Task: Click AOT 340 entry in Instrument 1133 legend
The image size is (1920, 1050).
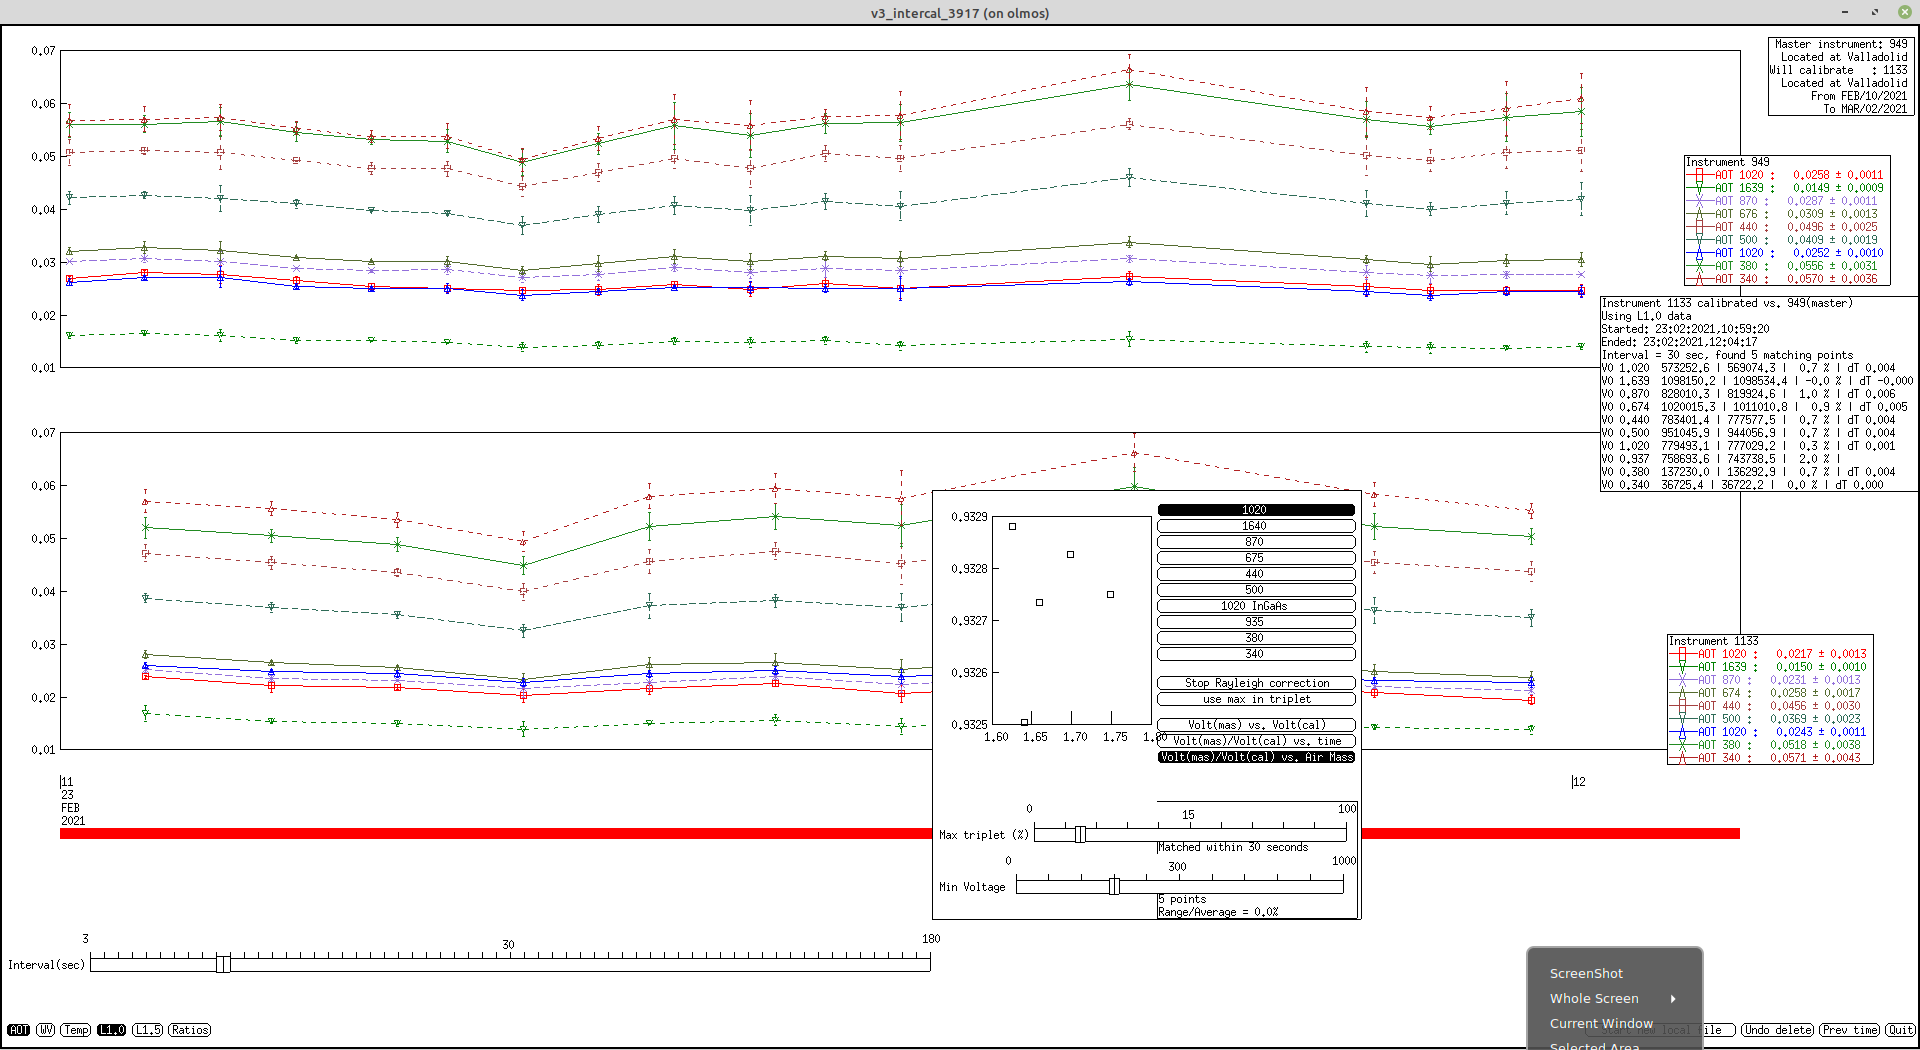Action: point(1768,758)
